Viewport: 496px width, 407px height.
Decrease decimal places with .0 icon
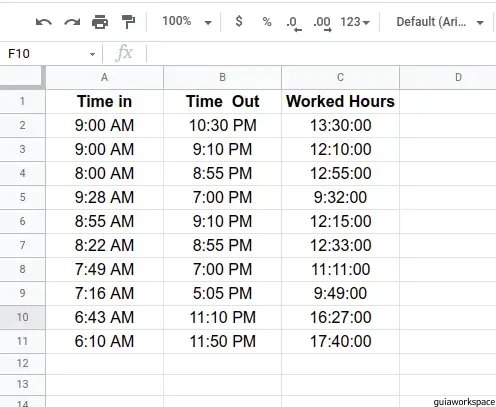click(294, 23)
